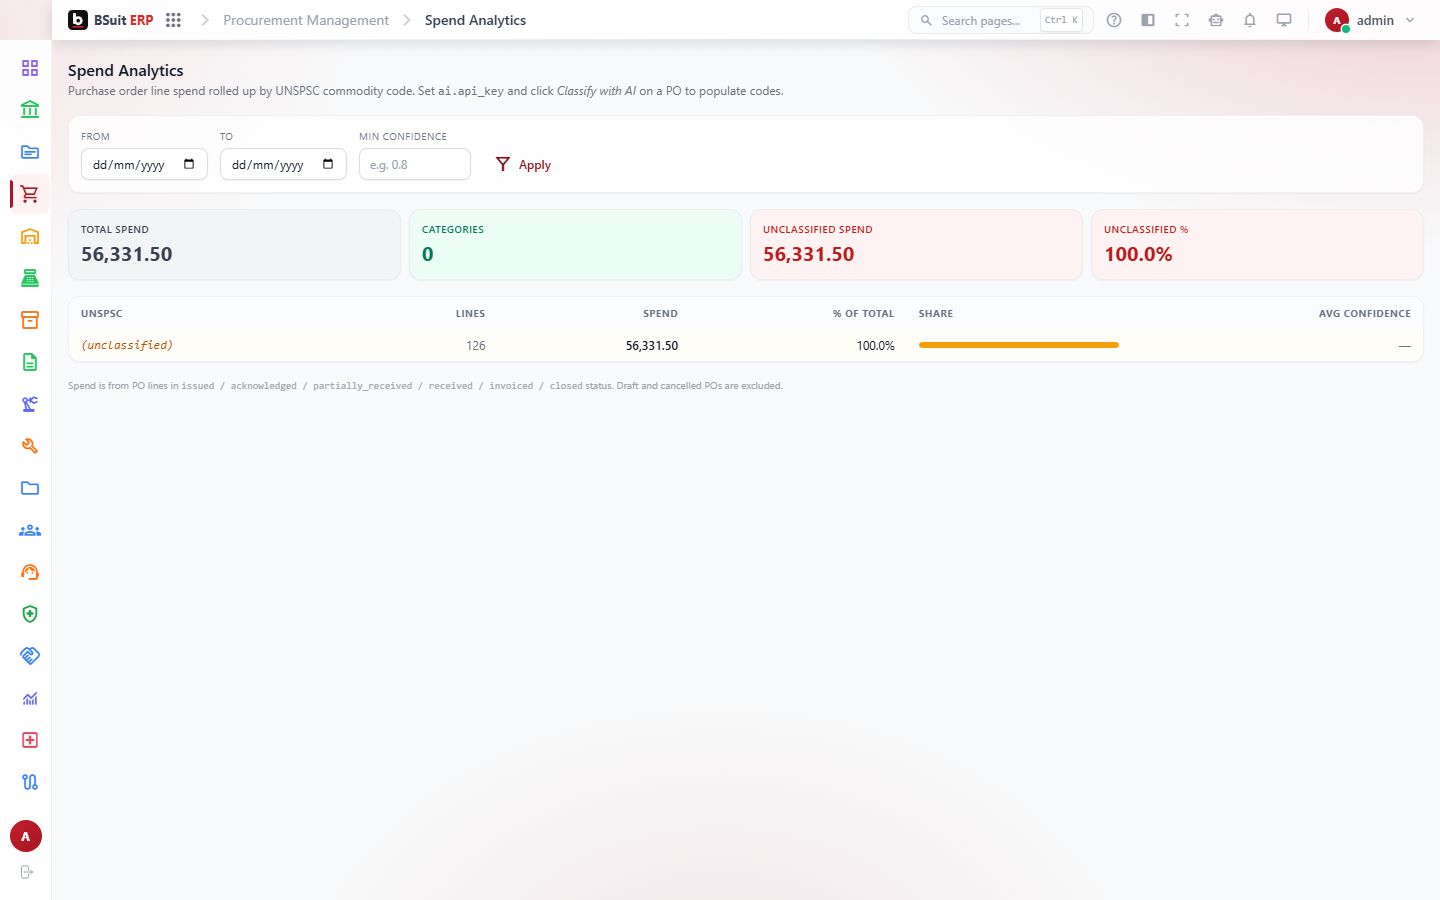Screen dimensions: 1440x900
Task: Open the help question mark icon
Action: pyautogui.click(x=1114, y=20)
